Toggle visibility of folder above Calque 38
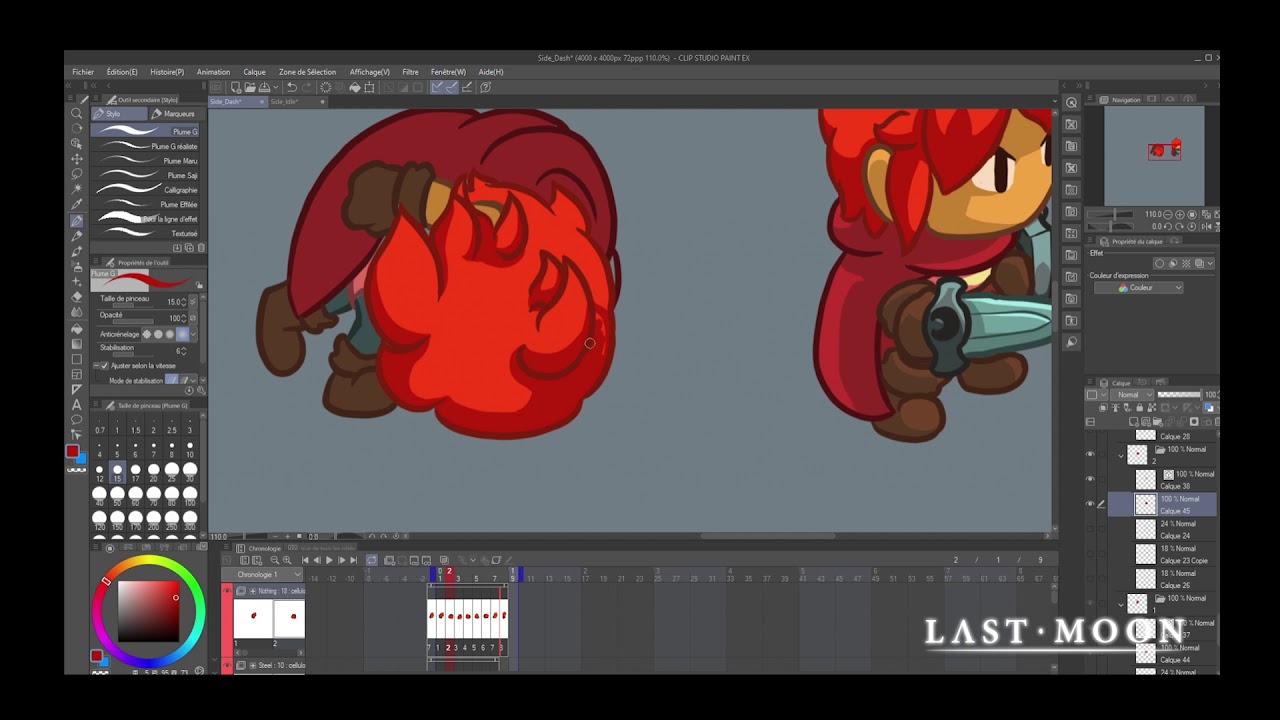The width and height of the screenshot is (1280, 720). pyautogui.click(x=1090, y=455)
